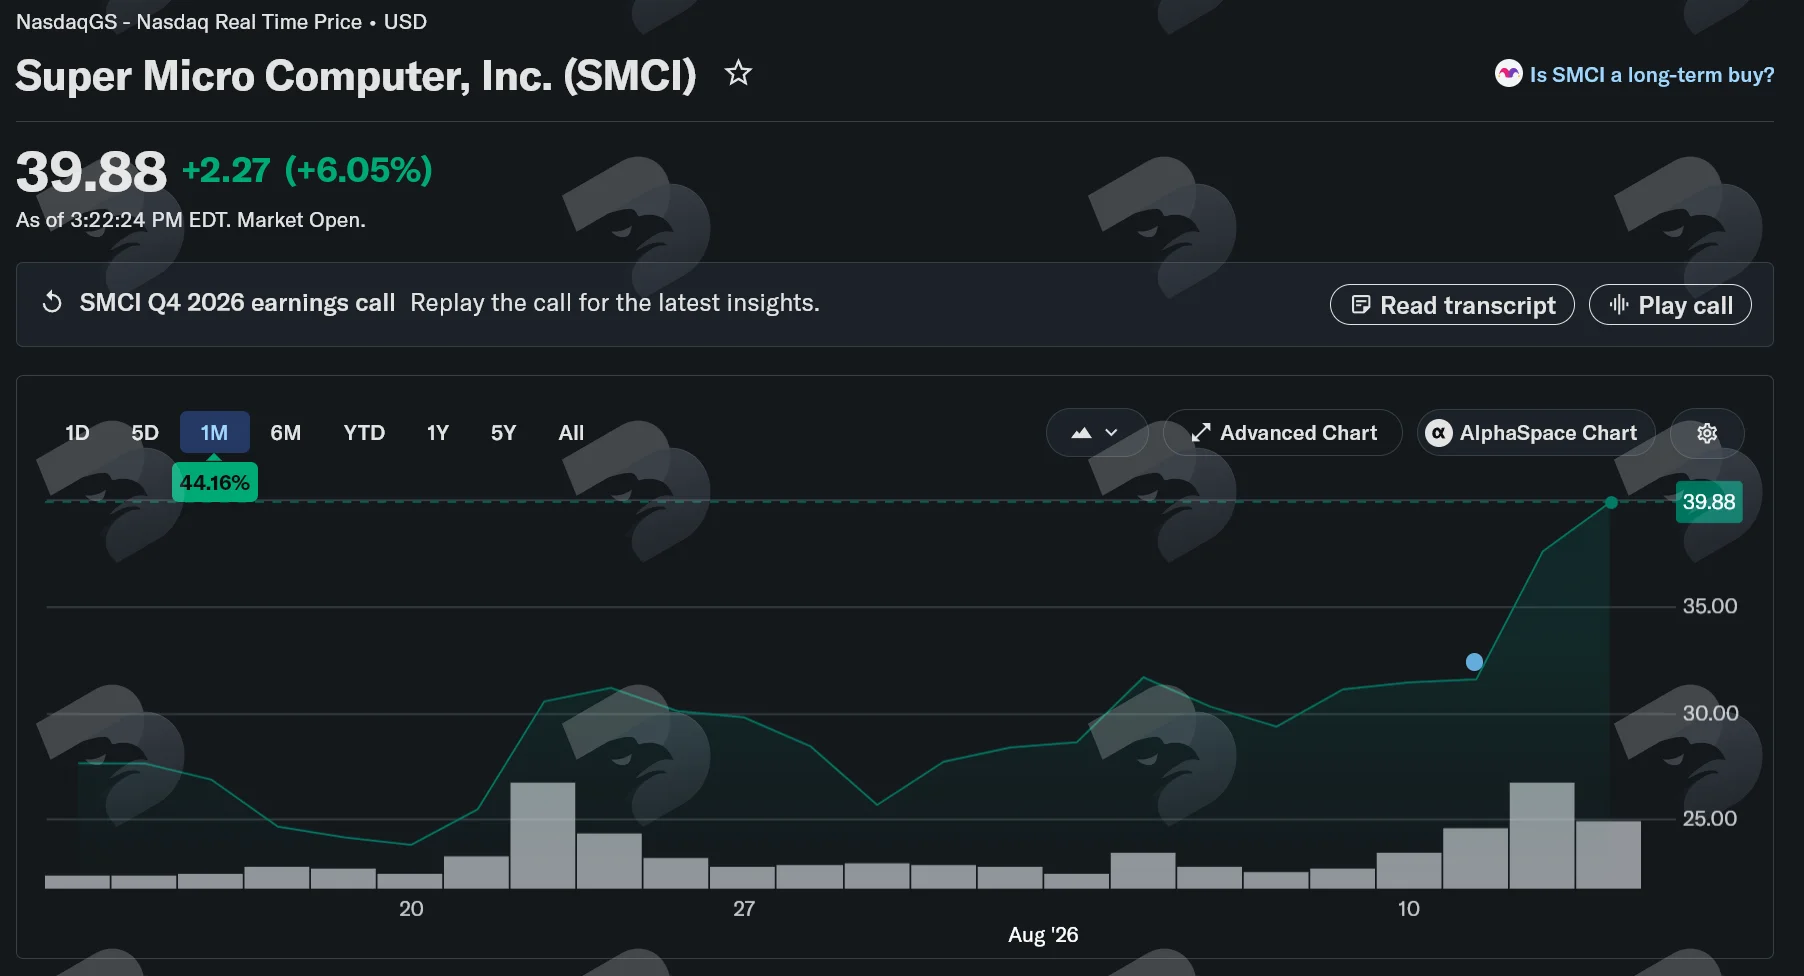Click the blue event marker on chart
Screen dimensions: 1804x976
1474,662
